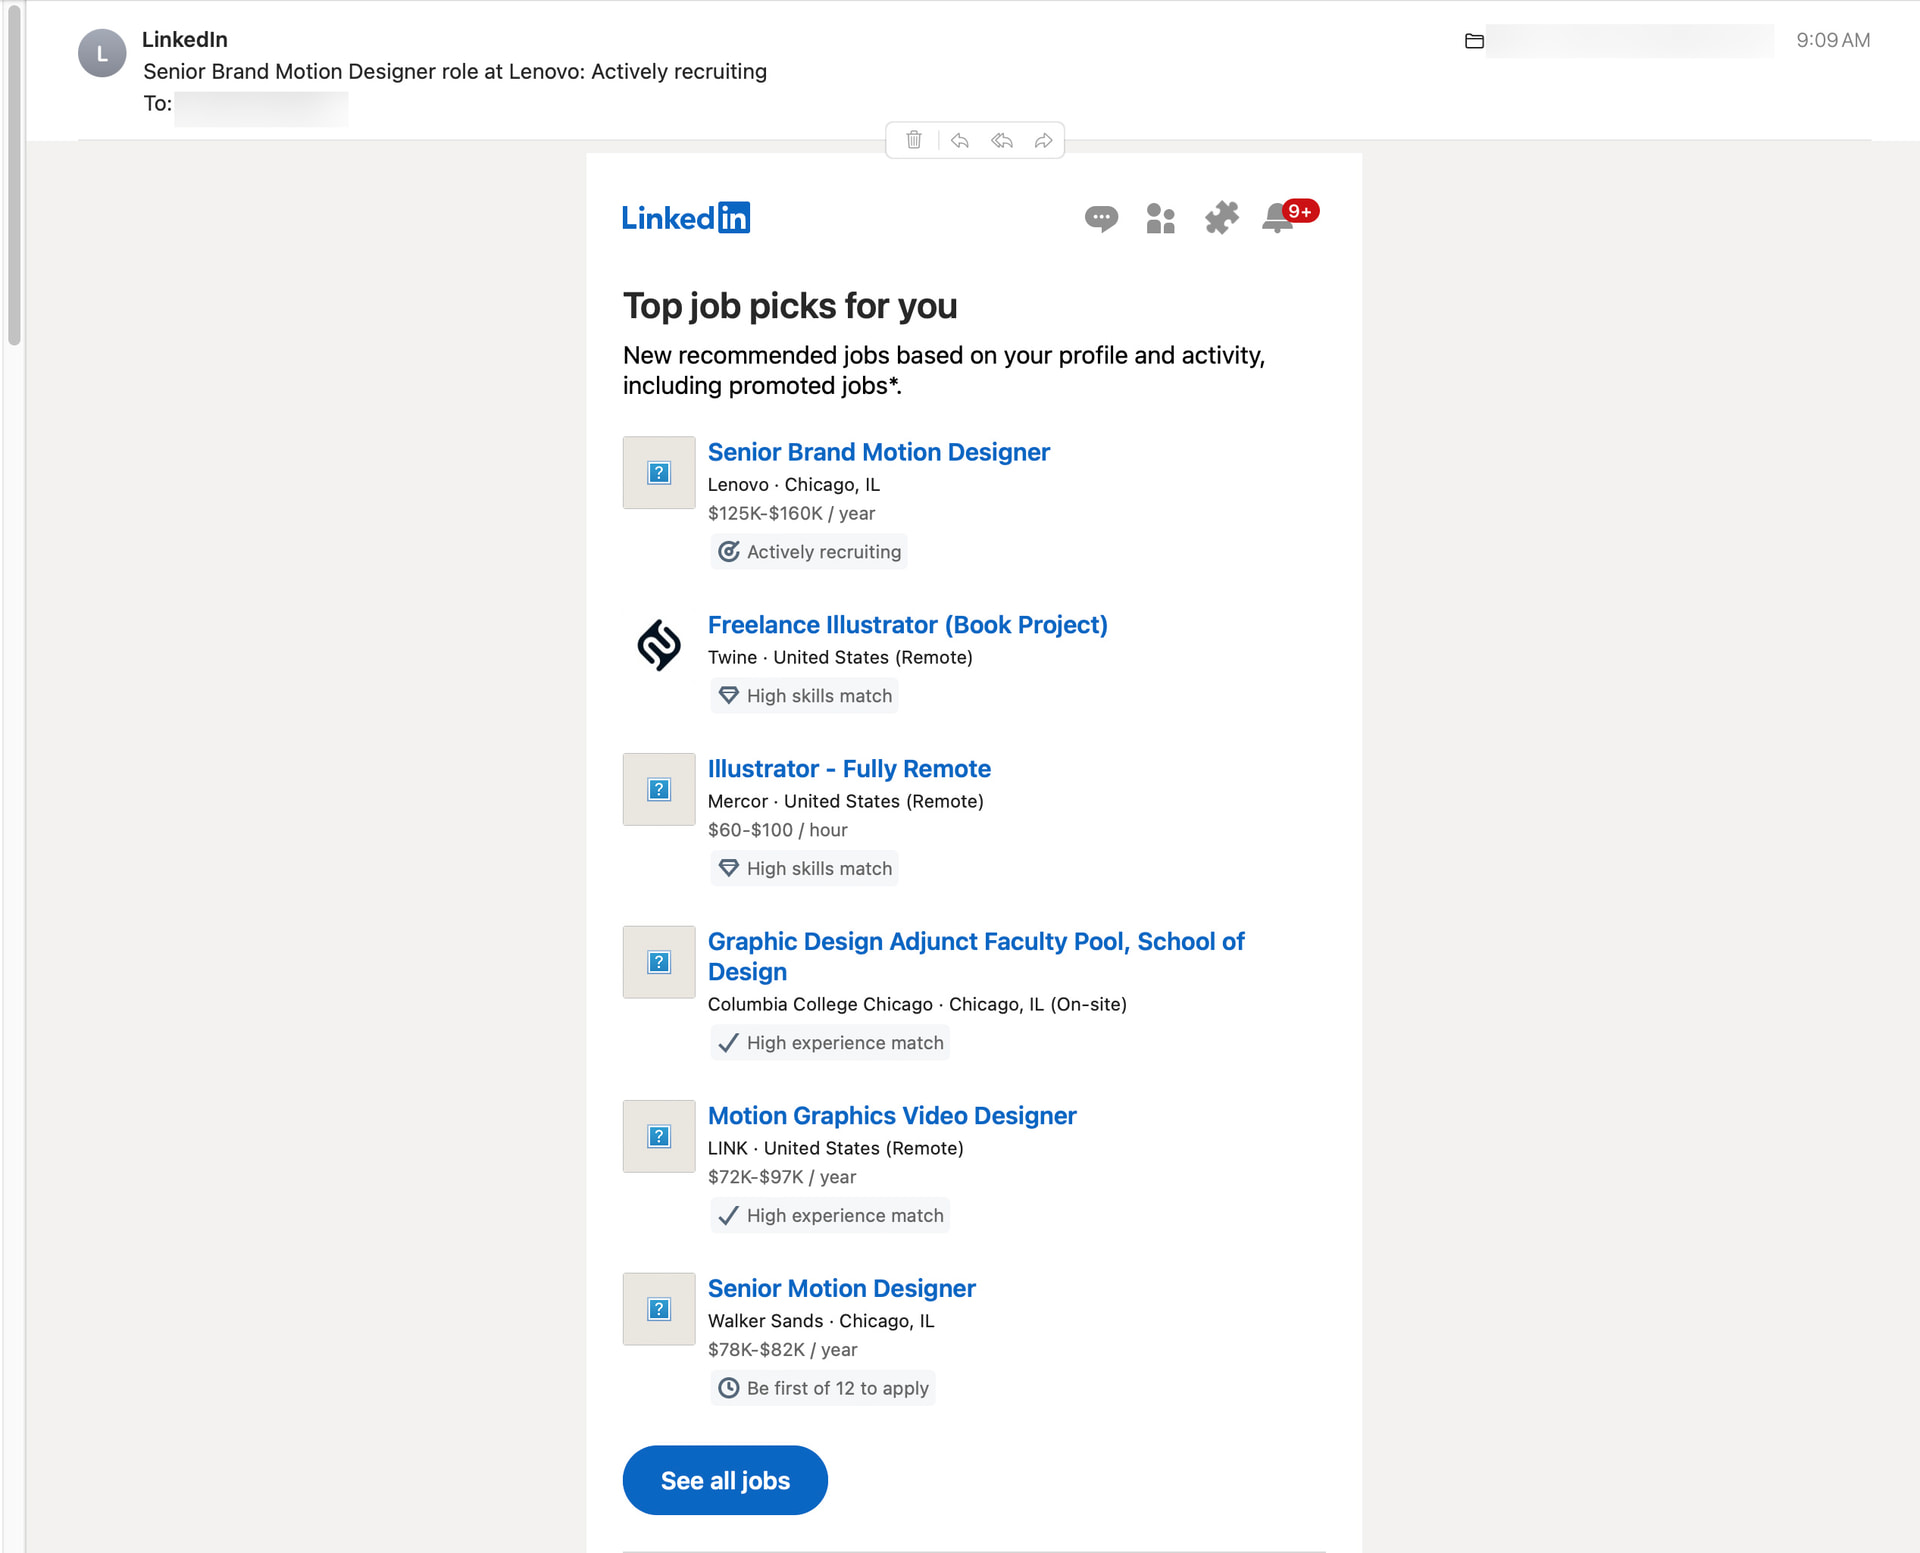Viewport: 1920px width, 1553px height.
Task: Open Illustrator - Fully Remote job
Action: 849,769
